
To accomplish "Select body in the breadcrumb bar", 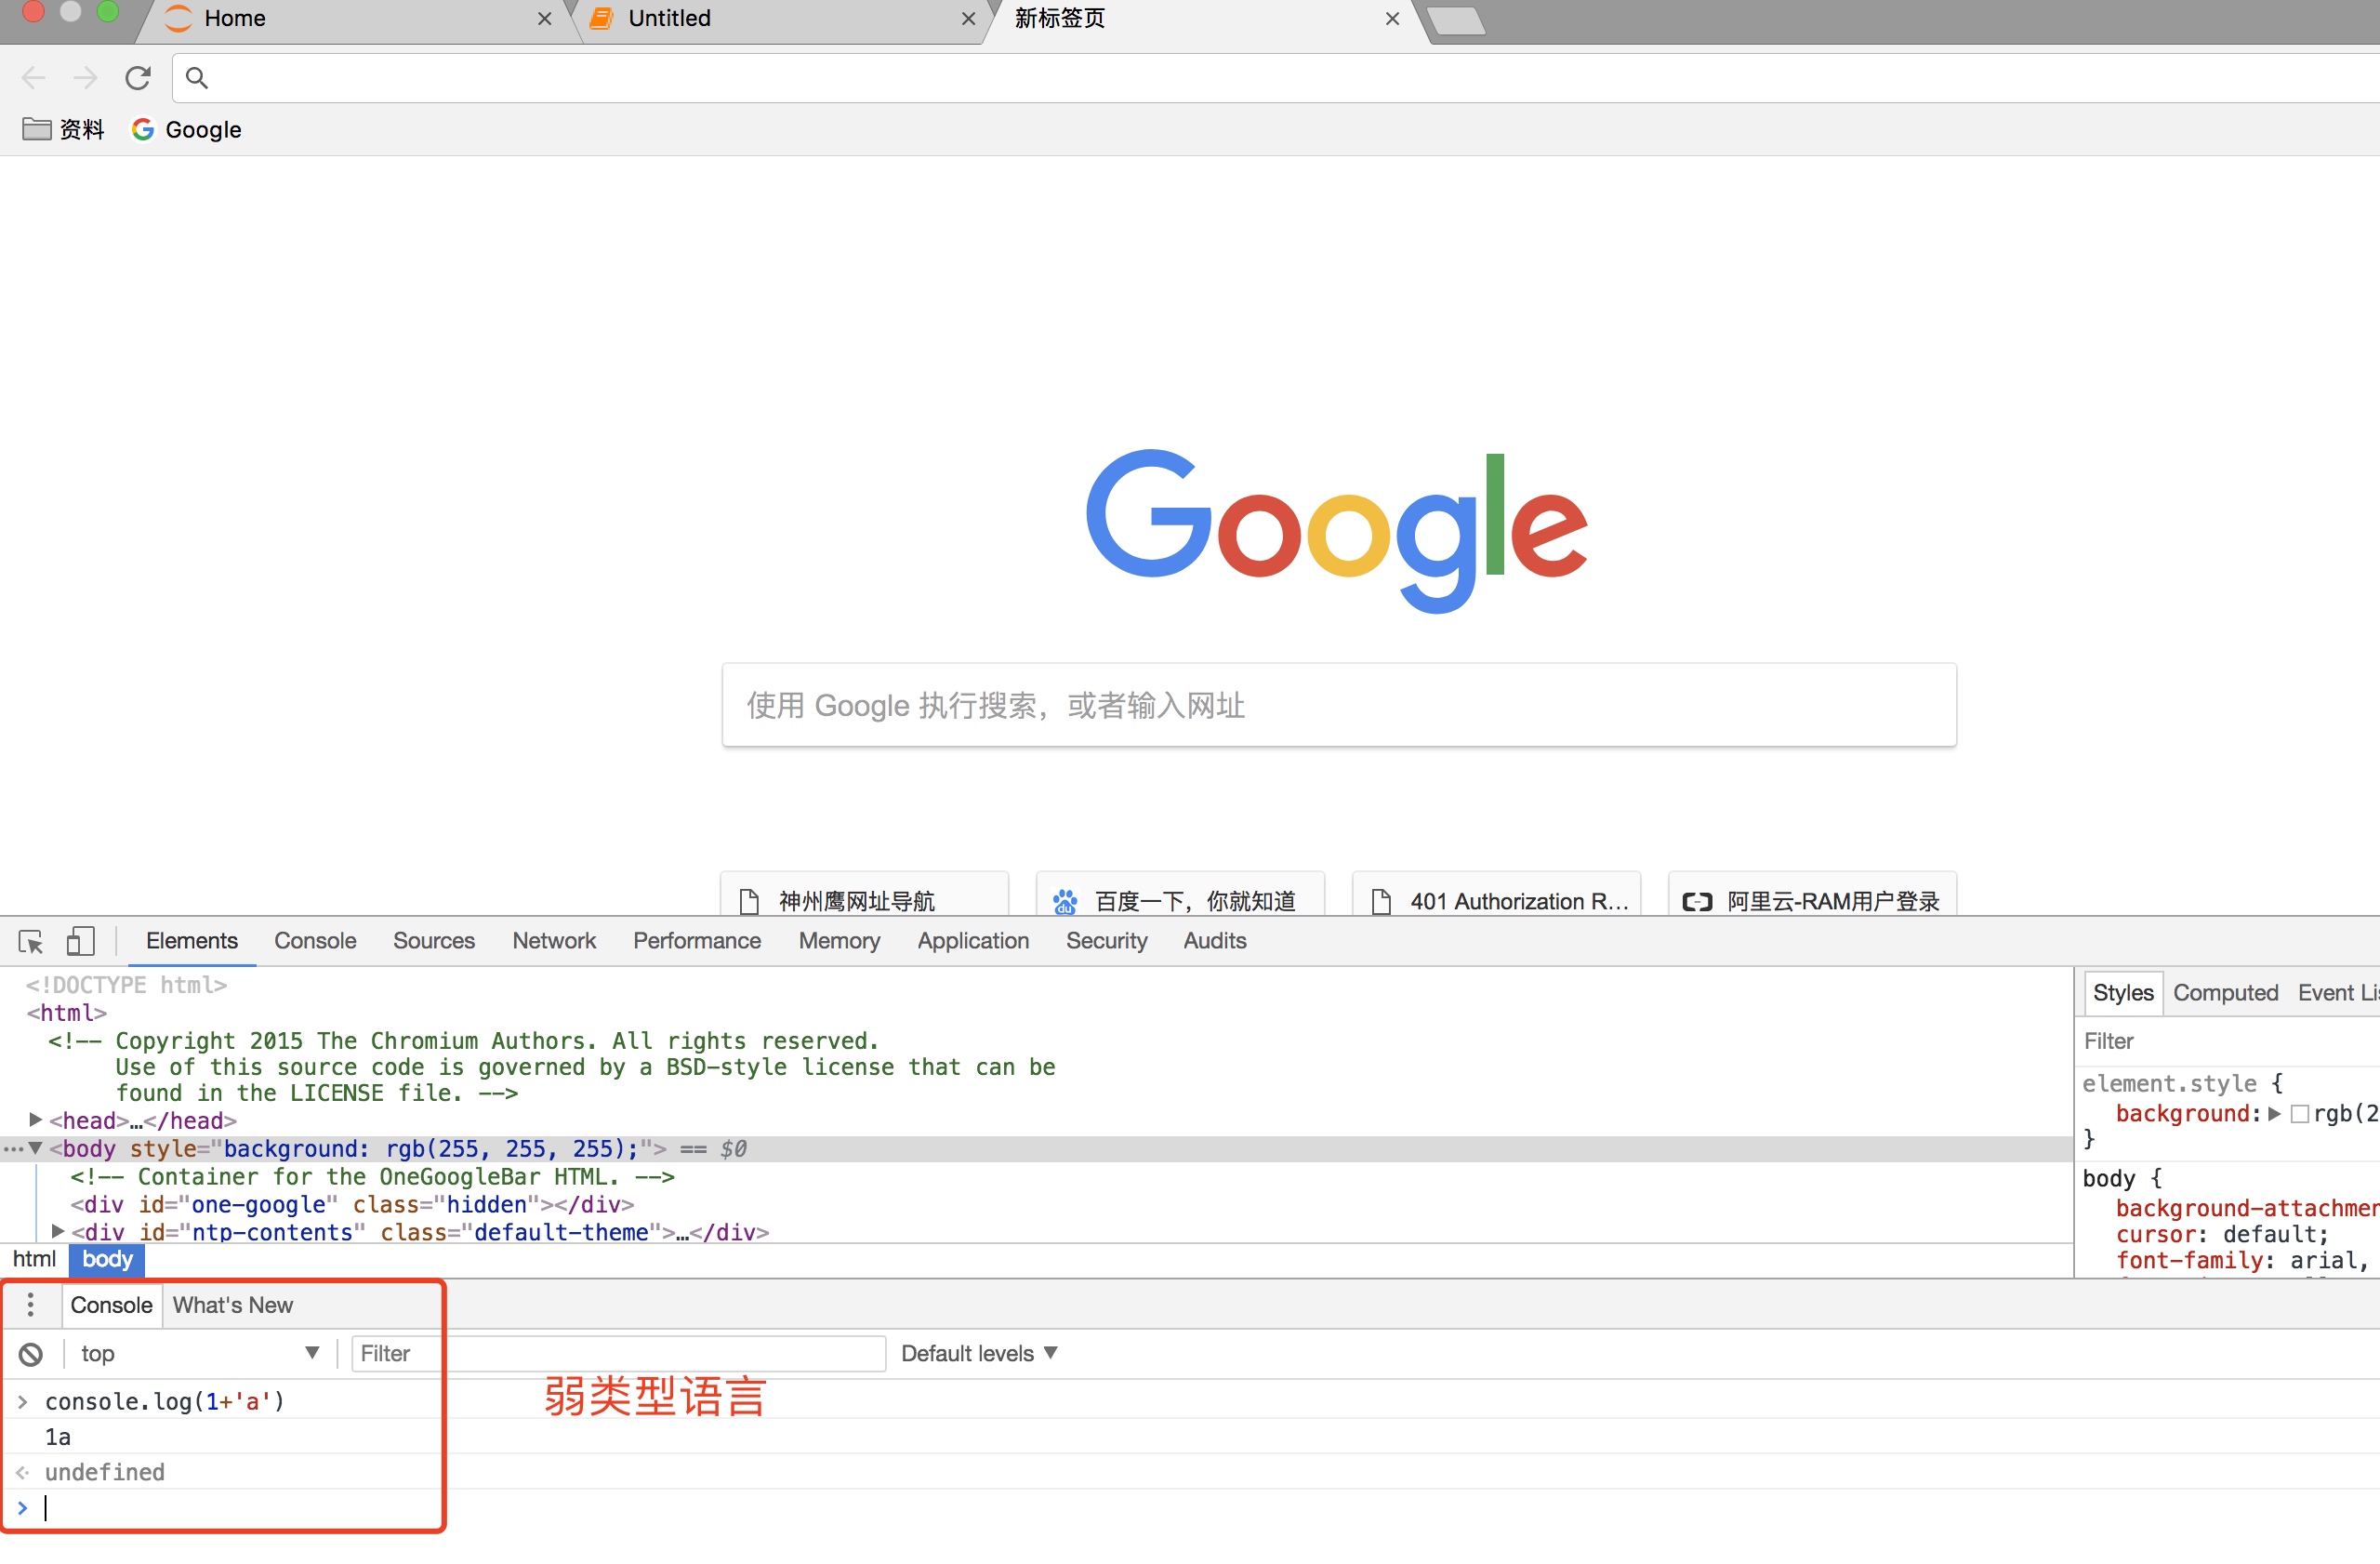I will click(x=107, y=1259).
